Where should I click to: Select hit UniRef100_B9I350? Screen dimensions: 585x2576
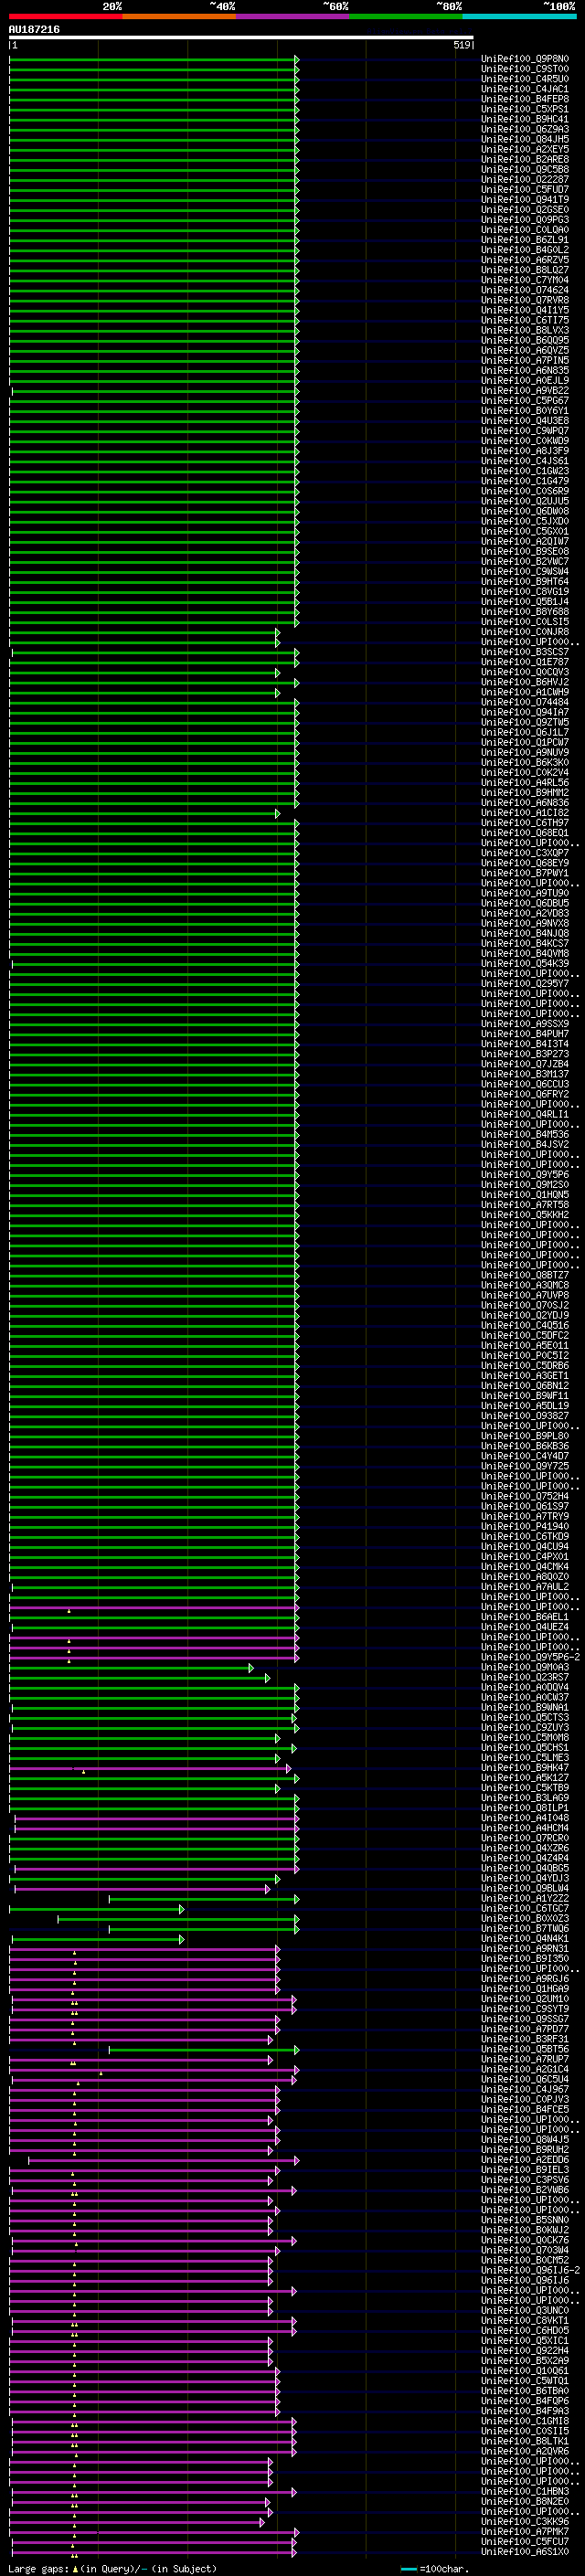pos(524,1959)
